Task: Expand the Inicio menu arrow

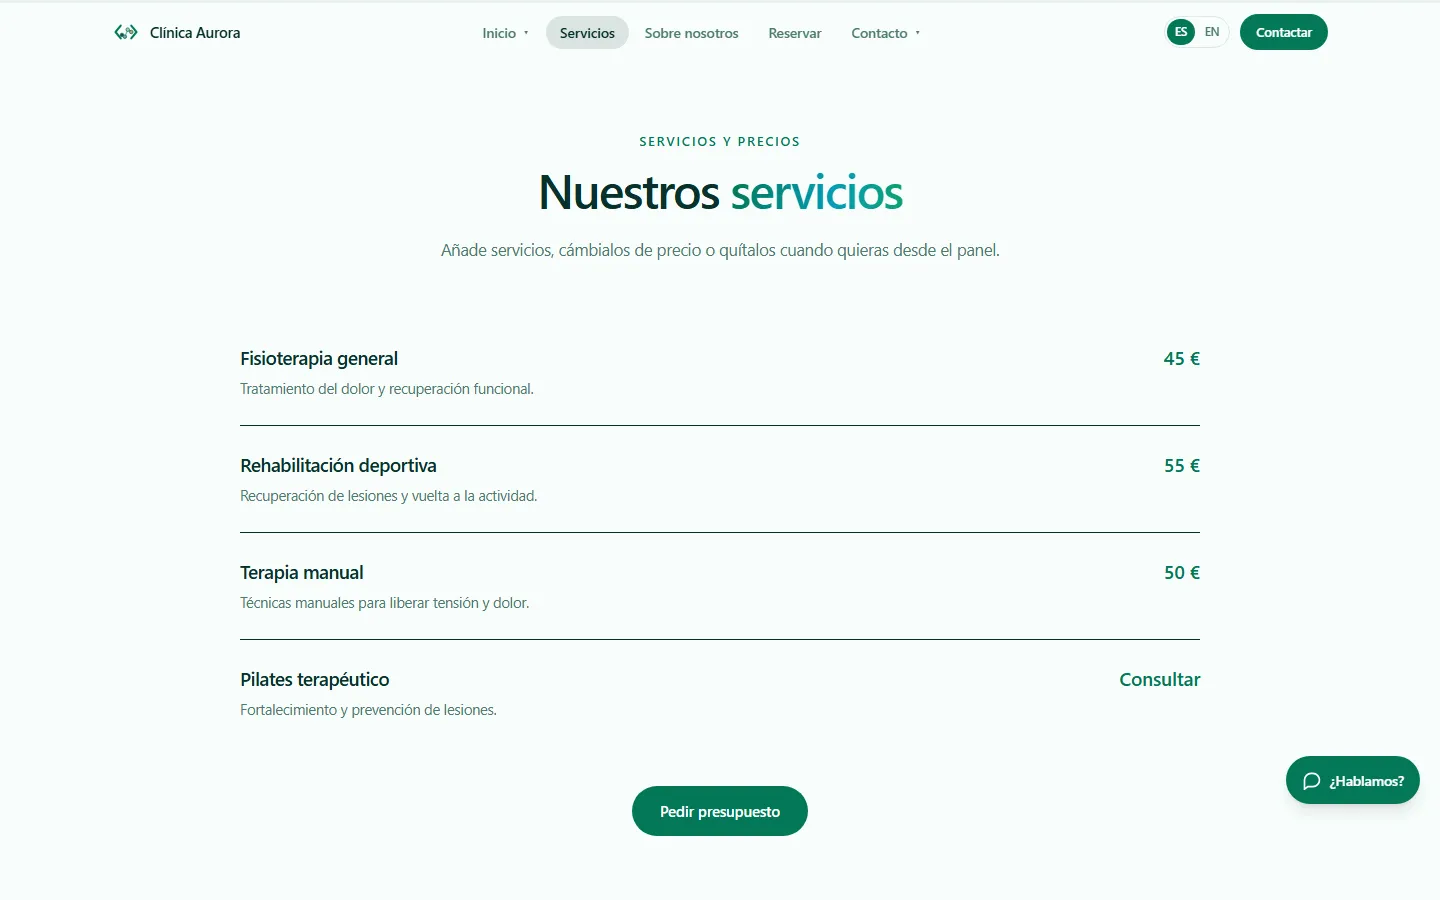Action: click(526, 33)
